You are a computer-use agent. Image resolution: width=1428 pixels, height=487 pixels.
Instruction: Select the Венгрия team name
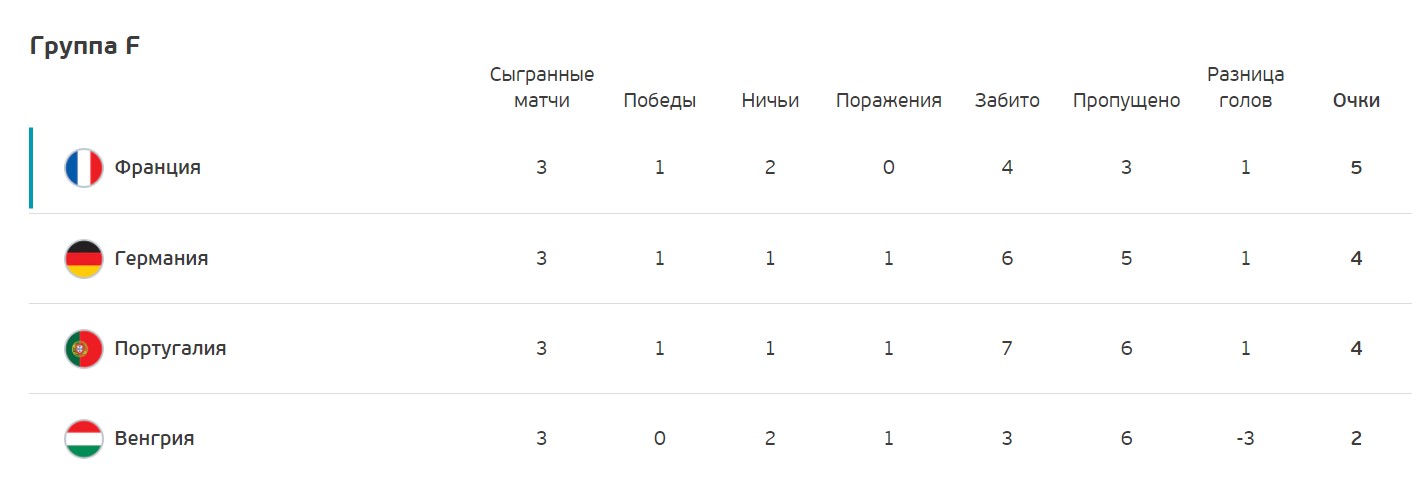154,439
